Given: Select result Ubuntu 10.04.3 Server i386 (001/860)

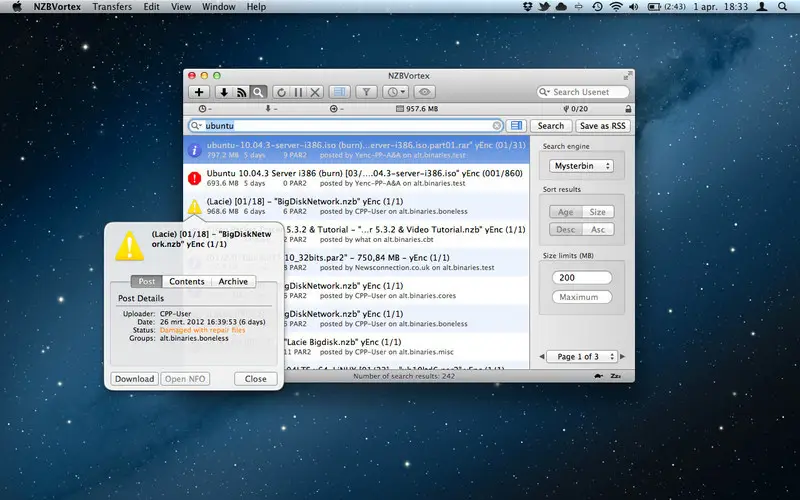Looking at the screenshot, I should [356, 178].
